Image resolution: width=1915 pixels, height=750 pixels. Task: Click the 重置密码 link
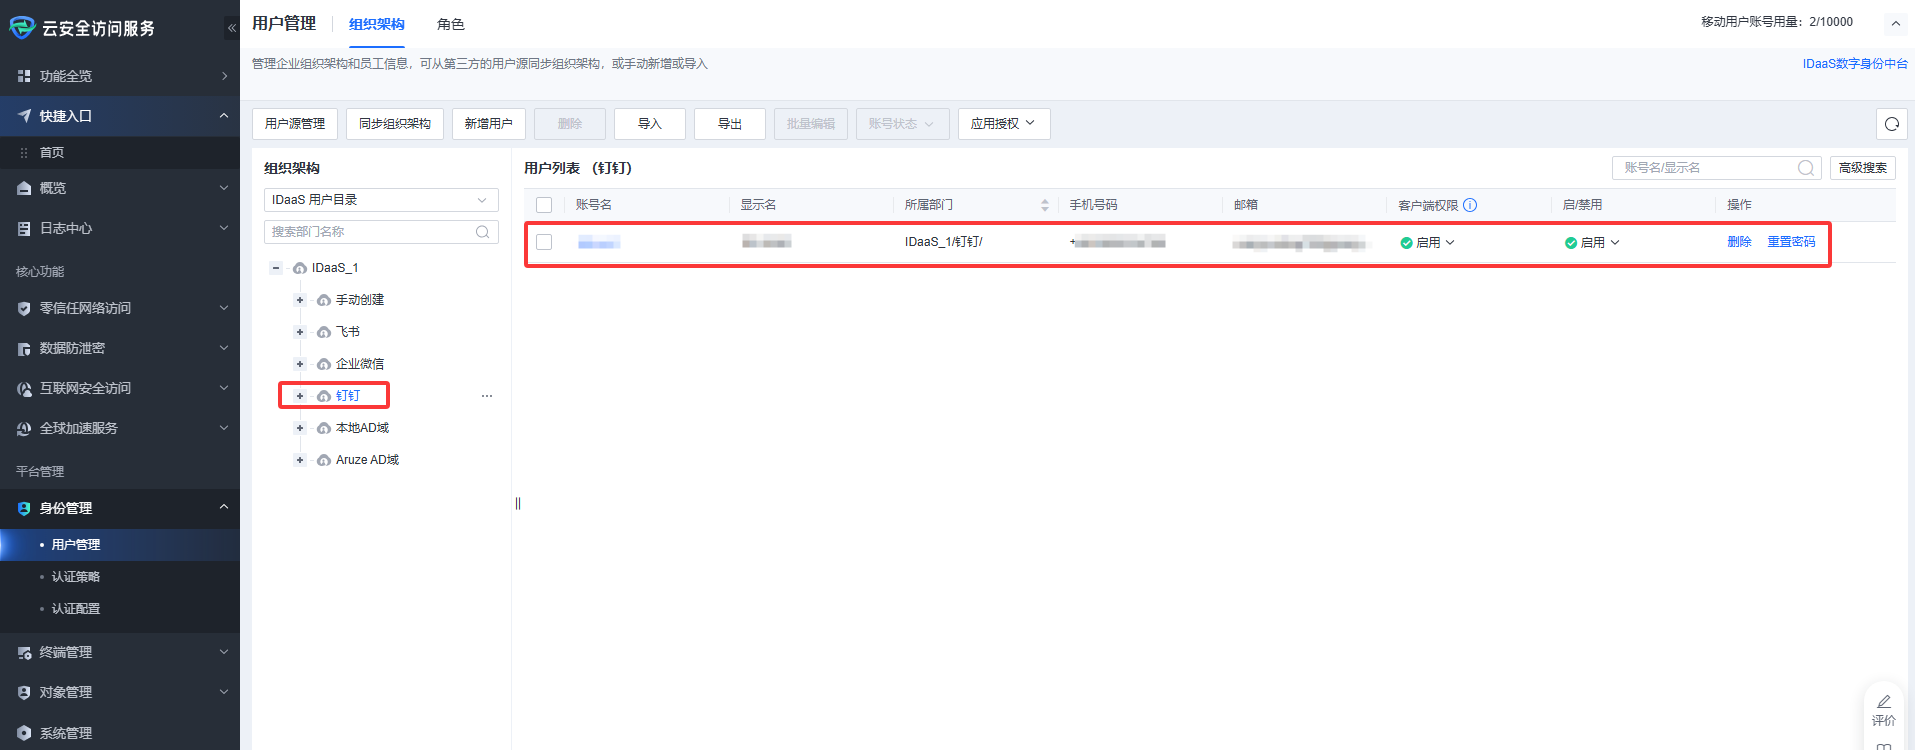pyautogui.click(x=1790, y=242)
